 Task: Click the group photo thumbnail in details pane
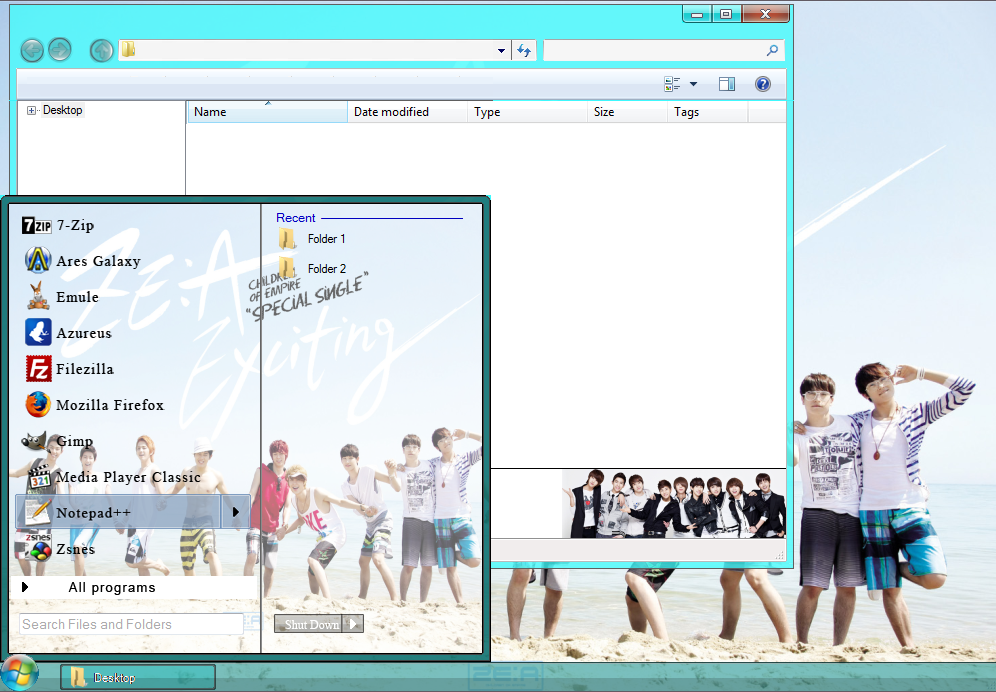coord(673,504)
